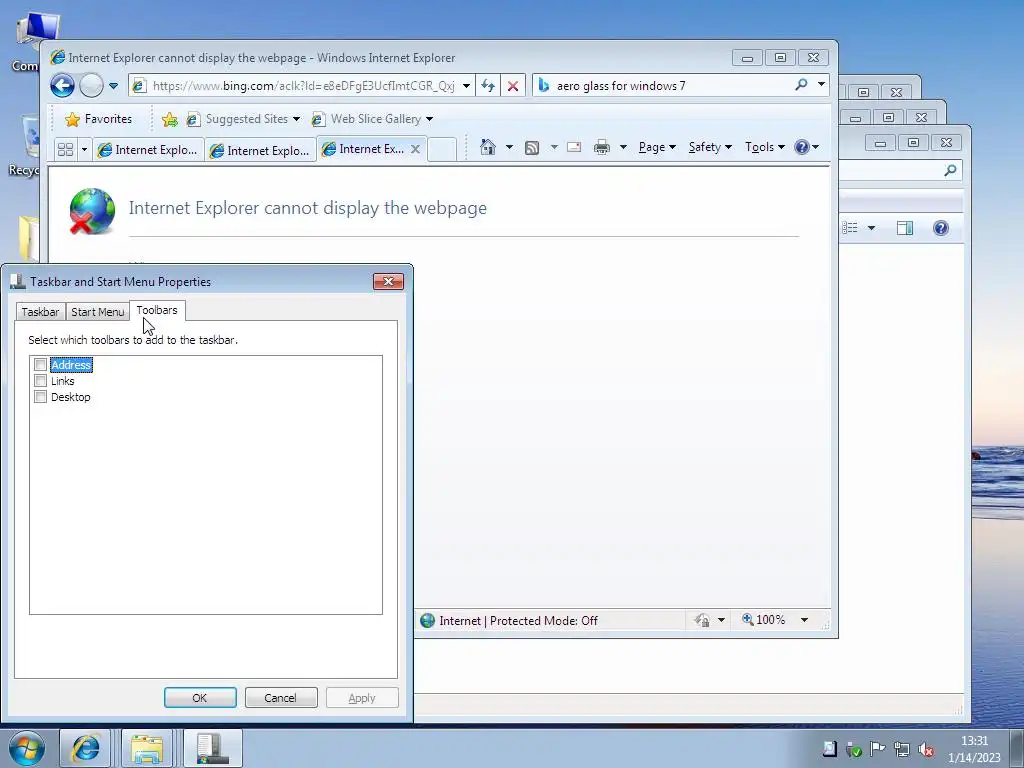Image resolution: width=1024 pixels, height=768 pixels.
Task: Expand the Print options dropdown arrow
Action: pyautogui.click(x=623, y=147)
